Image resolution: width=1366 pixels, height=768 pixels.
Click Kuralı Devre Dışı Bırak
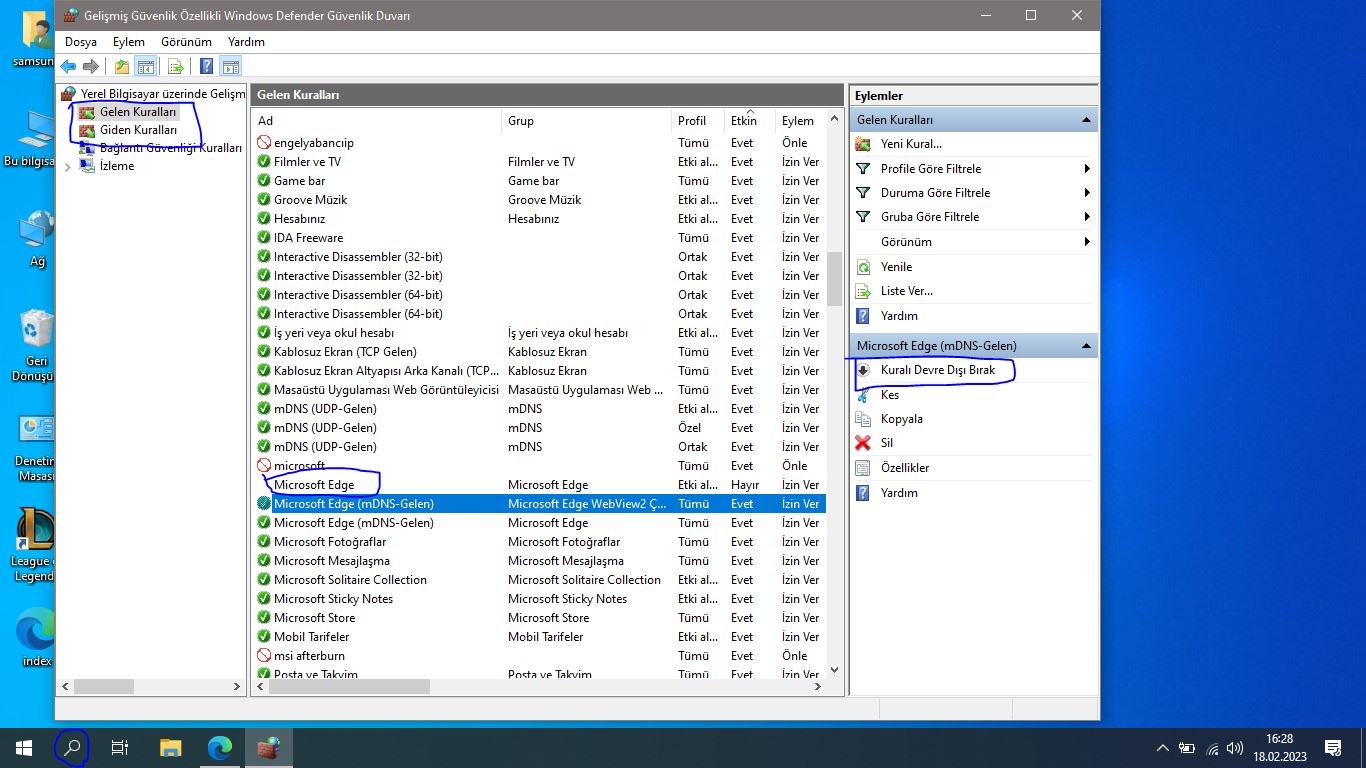[937, 370]
